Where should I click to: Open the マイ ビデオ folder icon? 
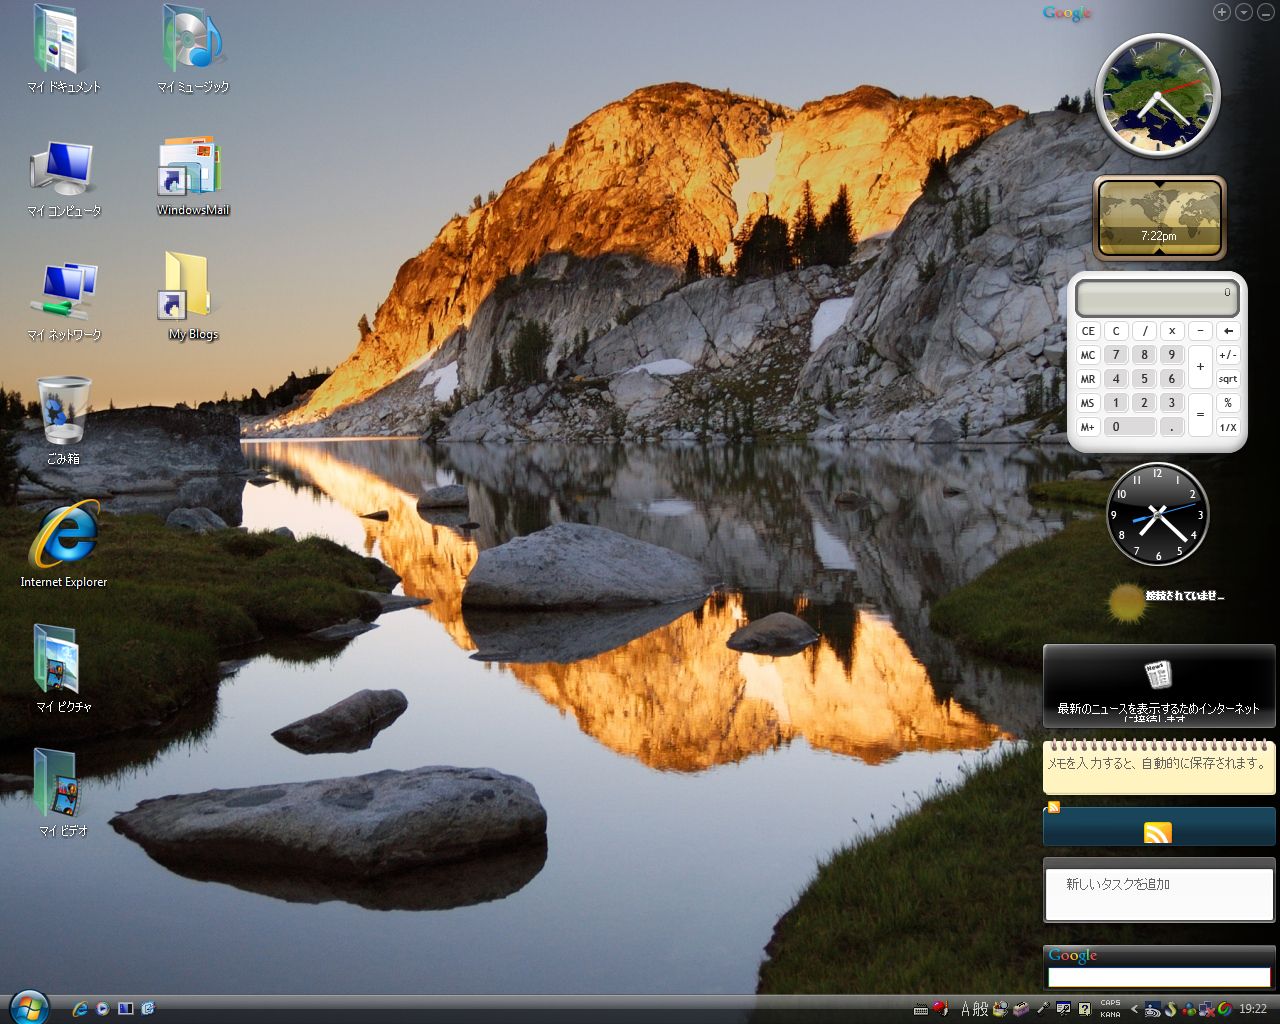click(63, 792)
